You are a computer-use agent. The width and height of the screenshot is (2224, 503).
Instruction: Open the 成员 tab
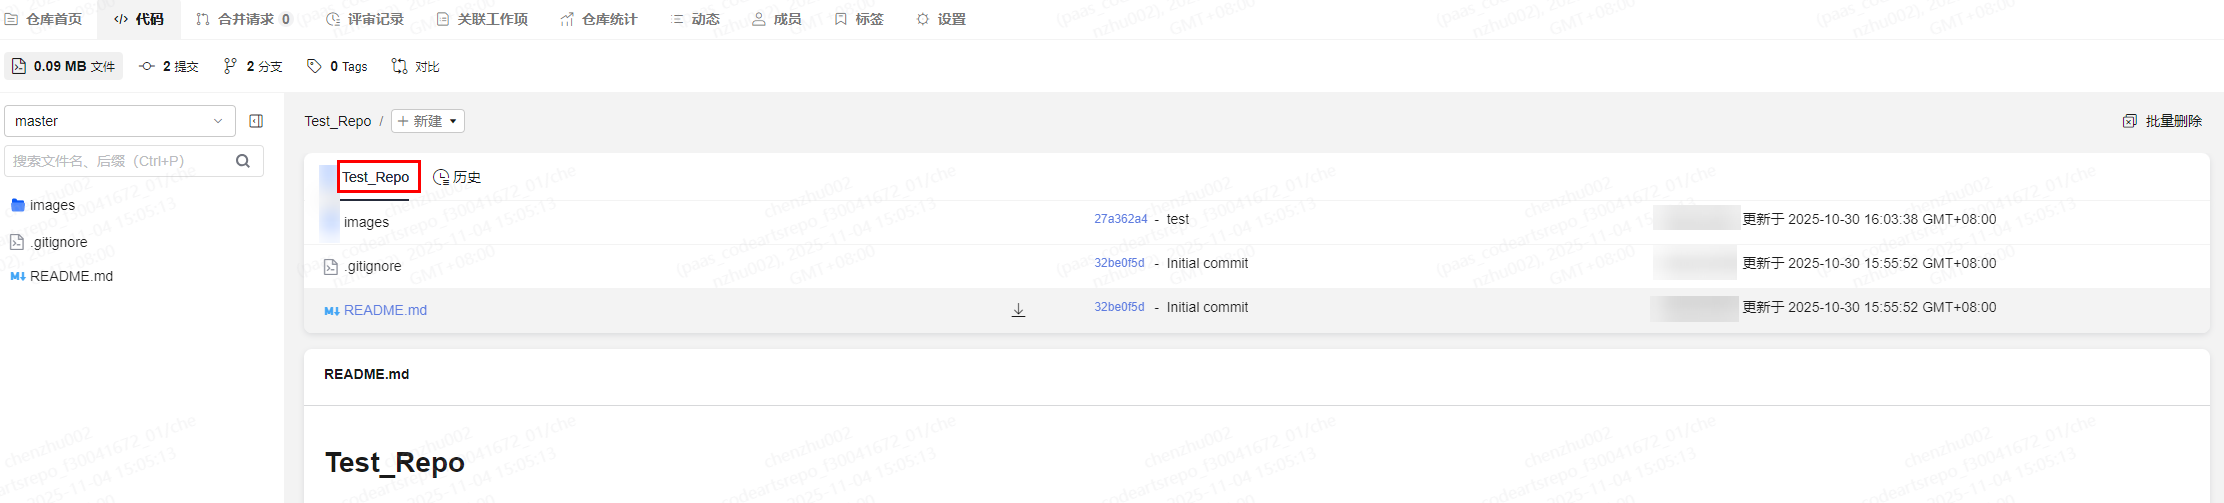click(777, 19)
